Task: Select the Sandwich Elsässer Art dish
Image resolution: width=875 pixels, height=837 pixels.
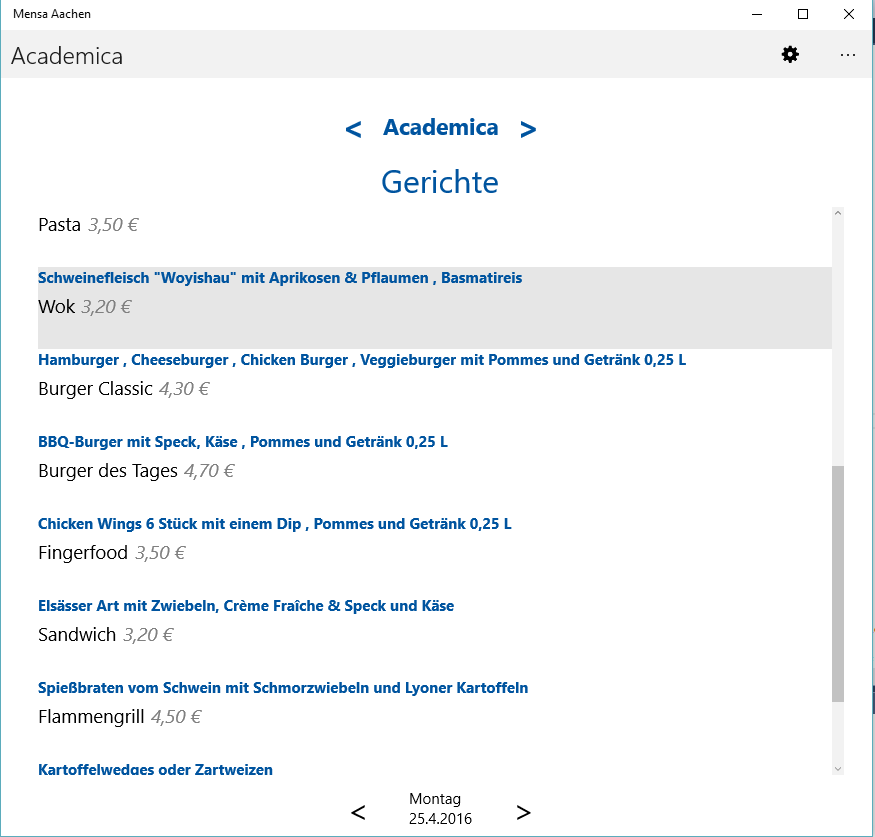Action: click(x=434, y=635)
